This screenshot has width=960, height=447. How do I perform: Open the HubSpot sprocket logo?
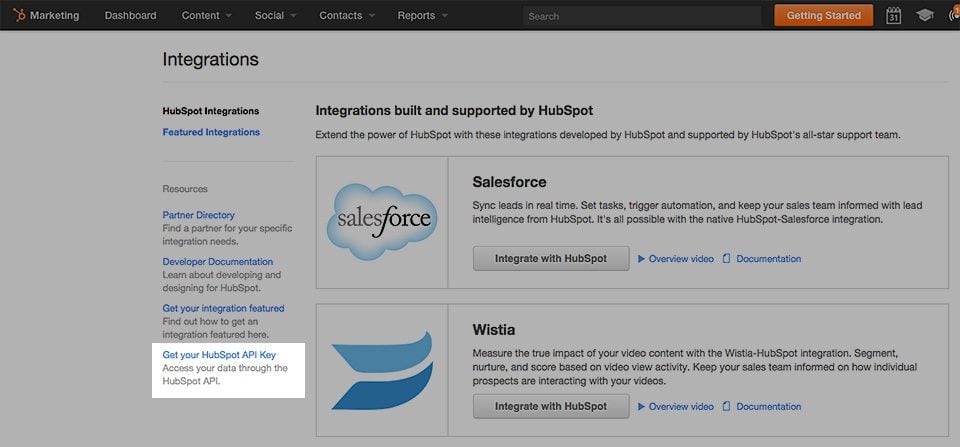[x=19, y=15]
